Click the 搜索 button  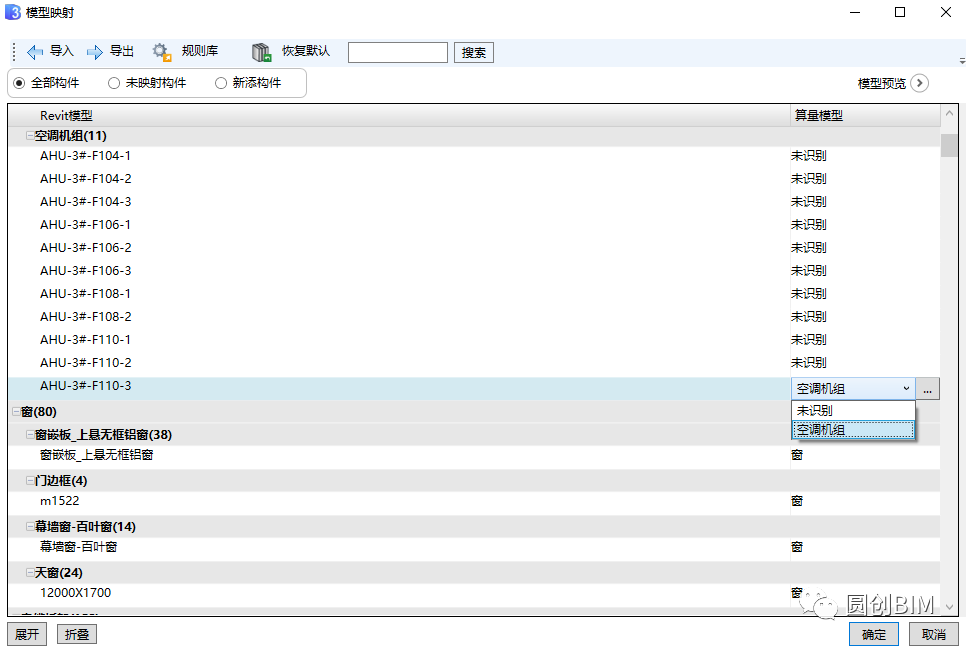point(474,52)
